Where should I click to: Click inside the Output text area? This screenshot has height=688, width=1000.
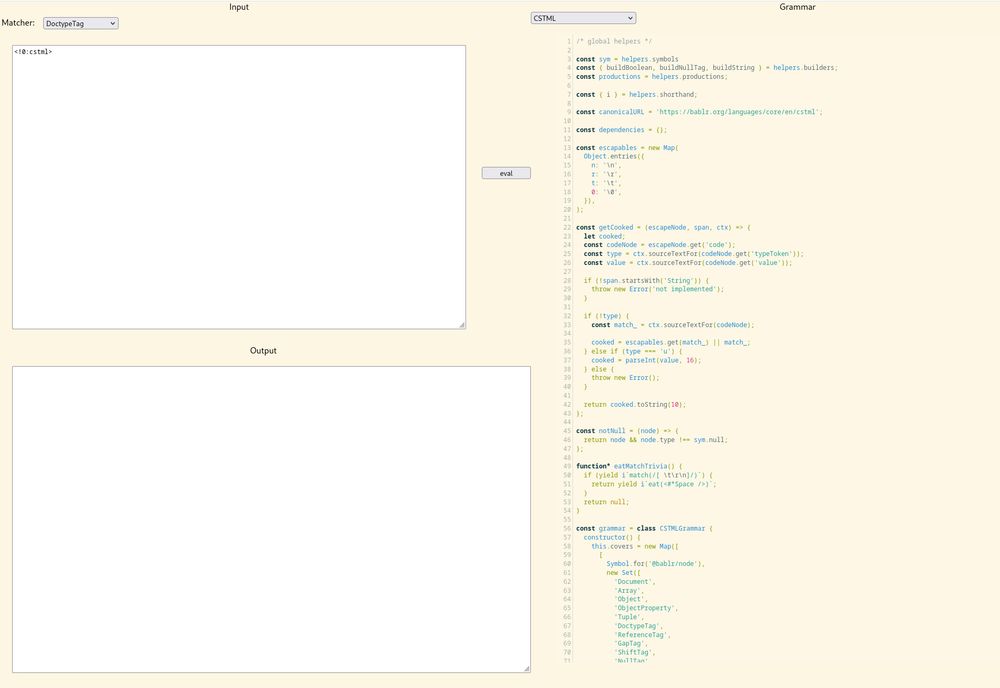271,519
